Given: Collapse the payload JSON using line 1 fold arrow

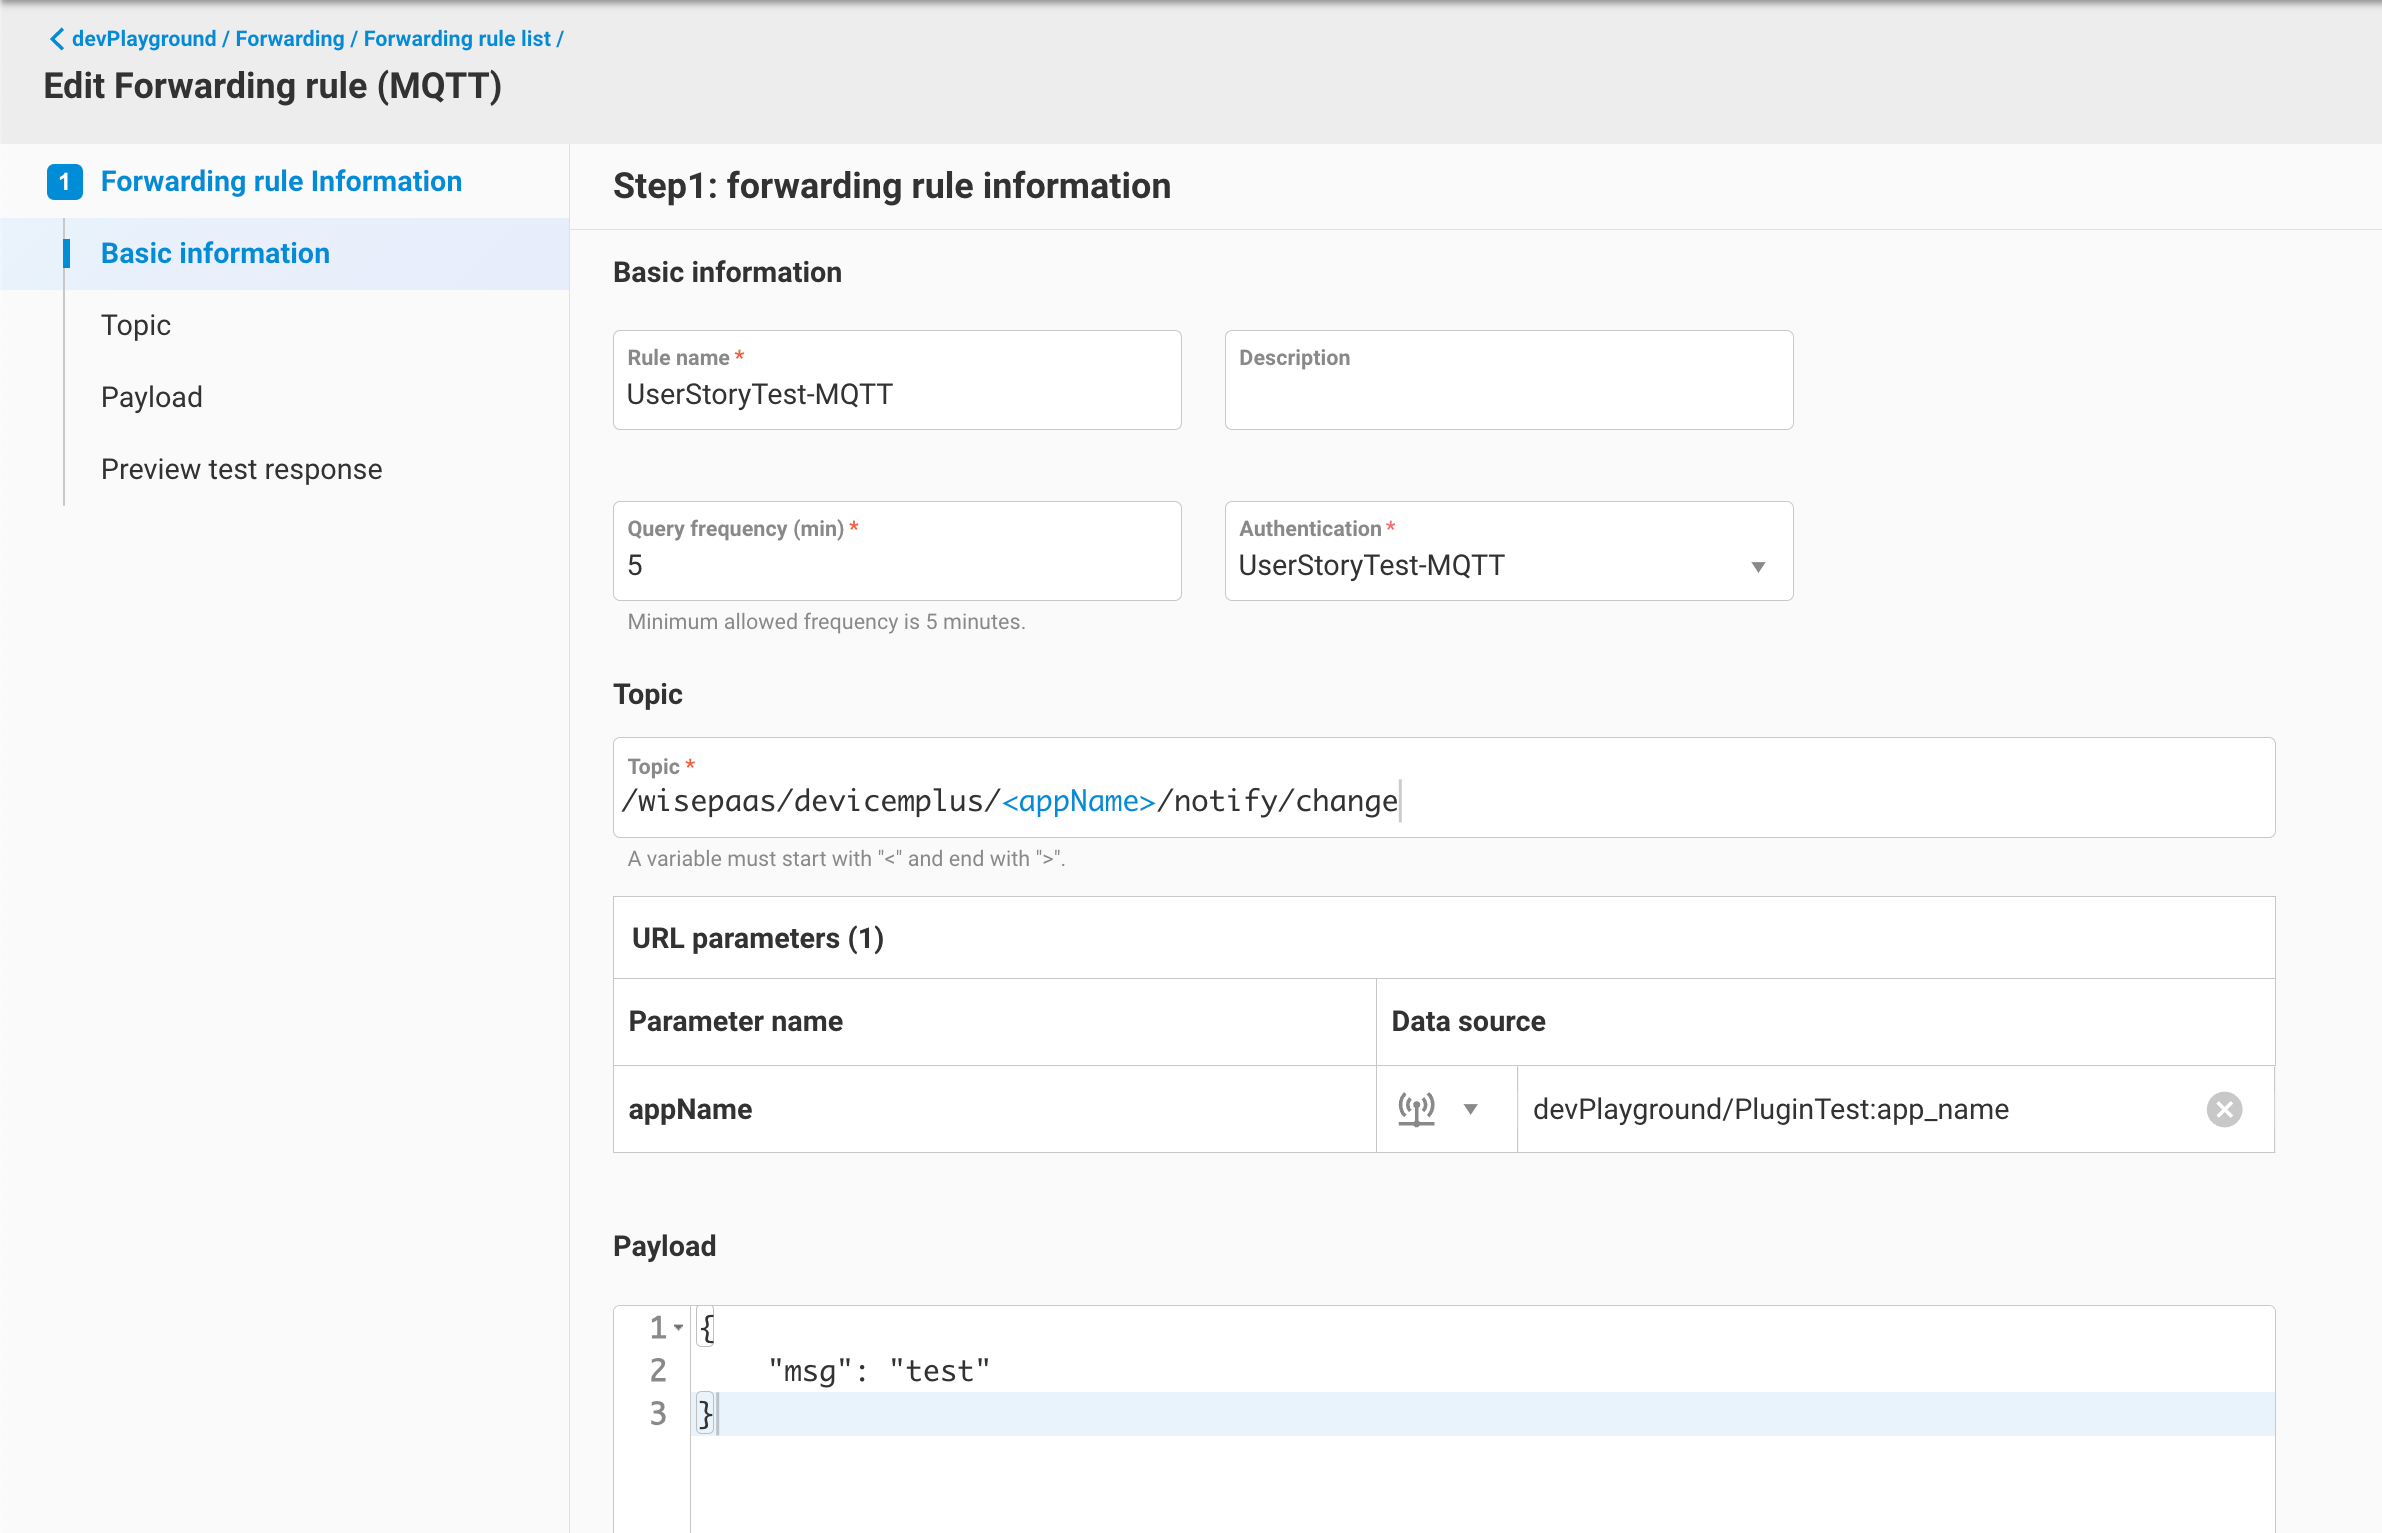Looking at the screenshot, I should 678,1327.
